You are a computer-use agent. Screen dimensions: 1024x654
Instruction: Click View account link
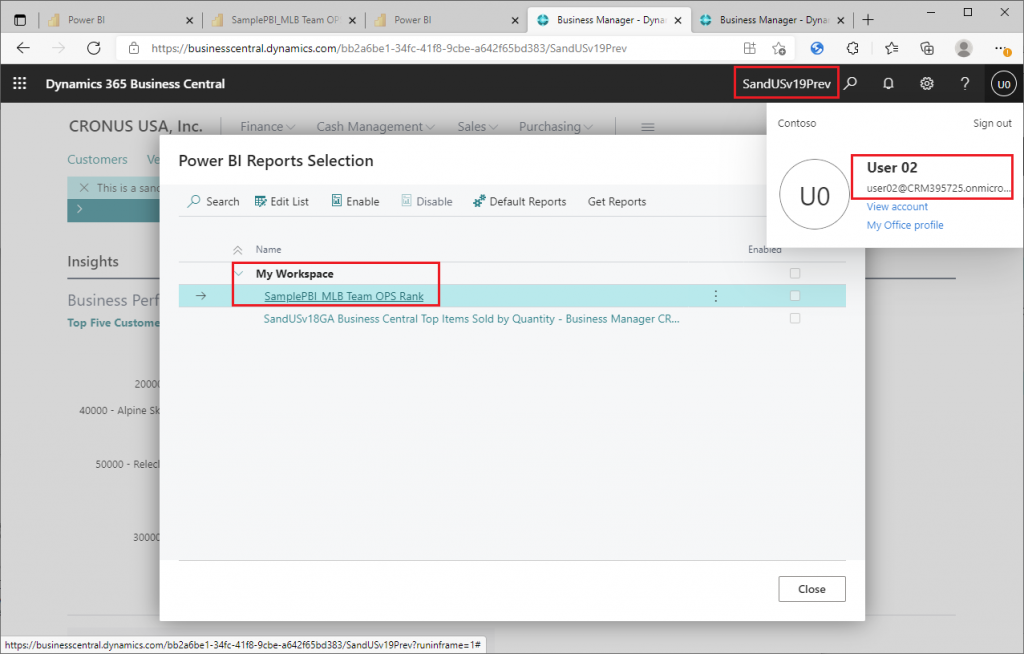pyautogui.click(x=897, y=206)
